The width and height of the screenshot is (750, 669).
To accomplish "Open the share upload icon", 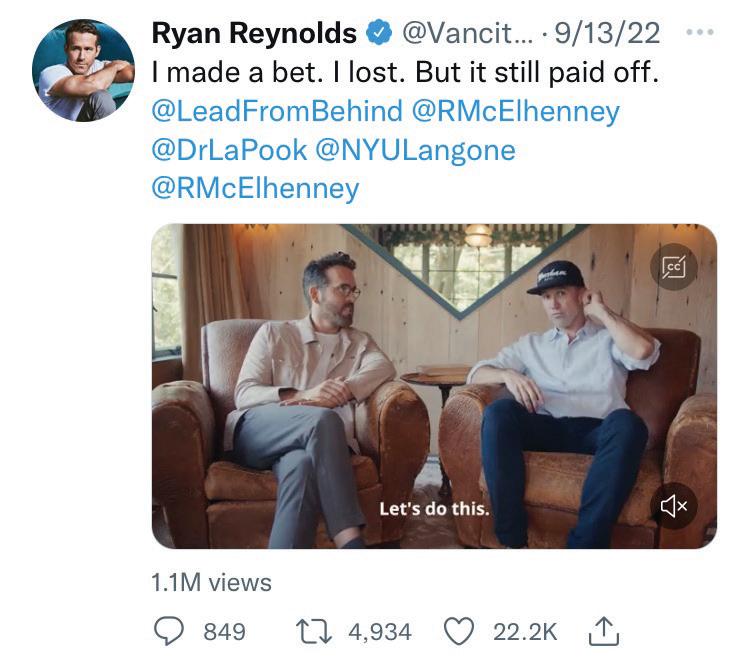I will point(604,631).
